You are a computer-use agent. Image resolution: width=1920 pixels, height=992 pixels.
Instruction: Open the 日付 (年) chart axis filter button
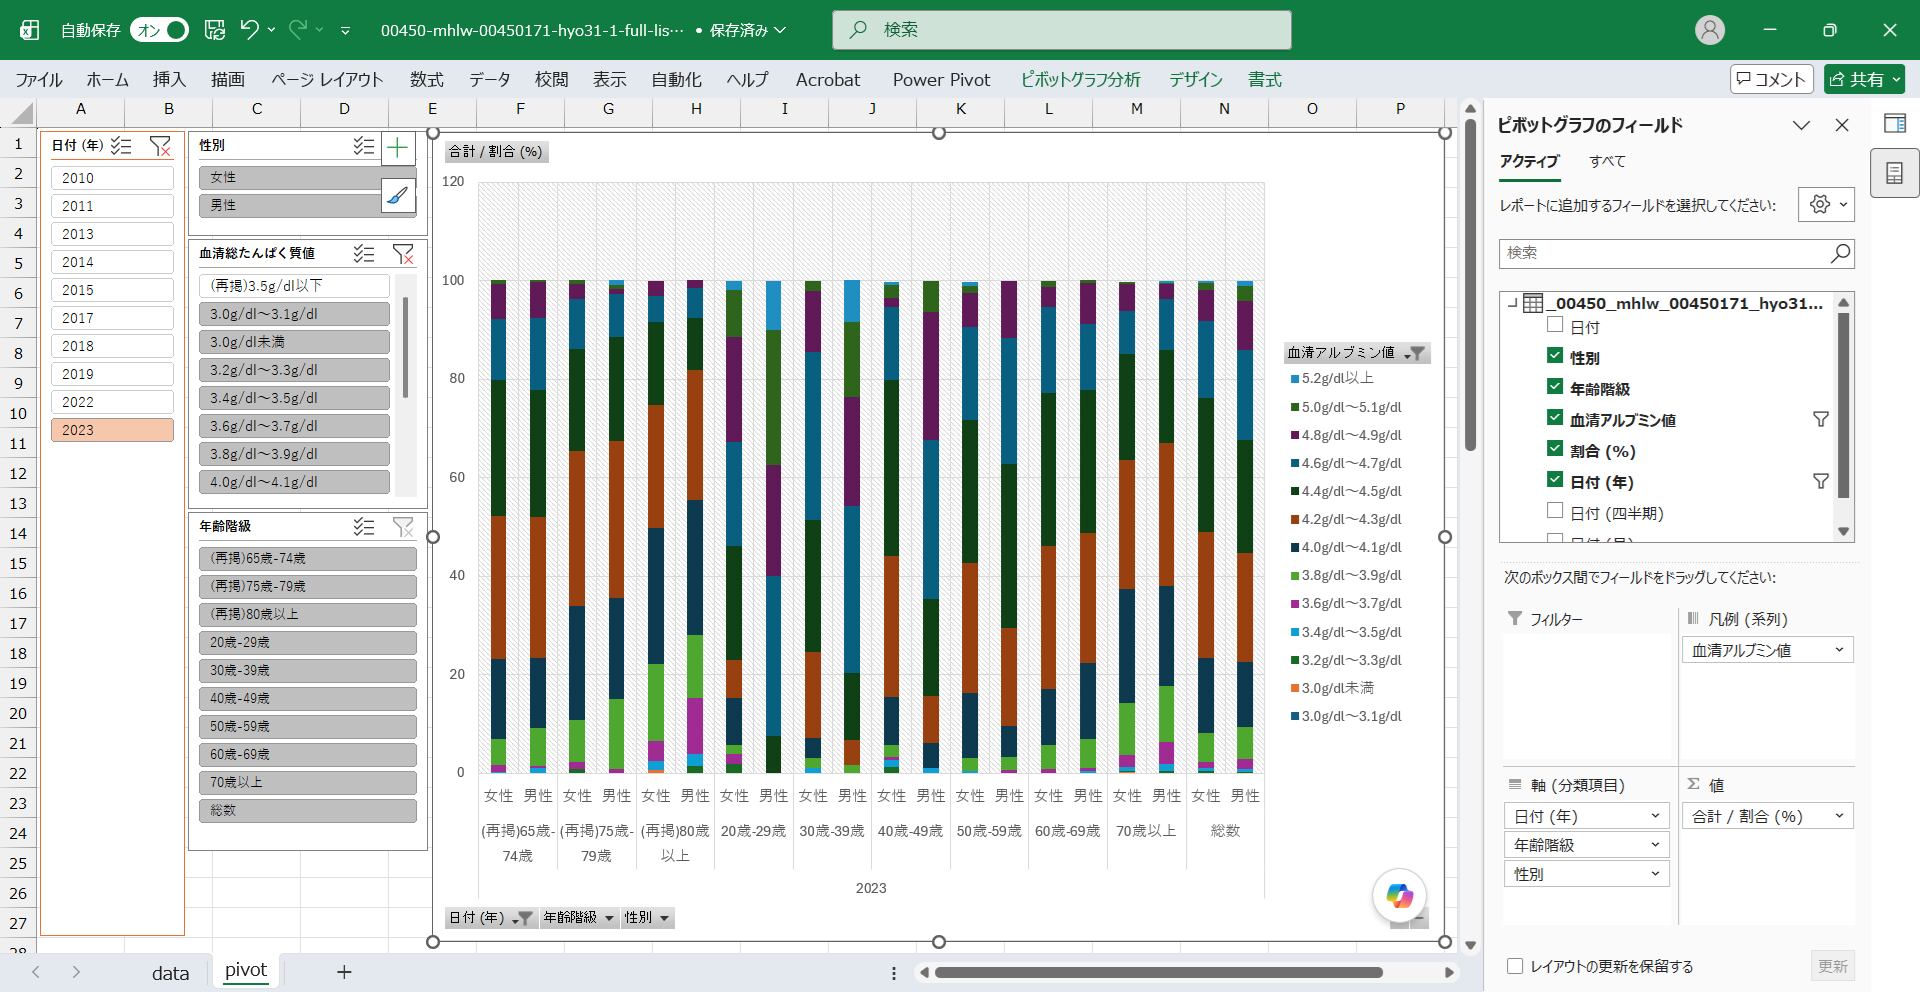(x=490, y=918)
